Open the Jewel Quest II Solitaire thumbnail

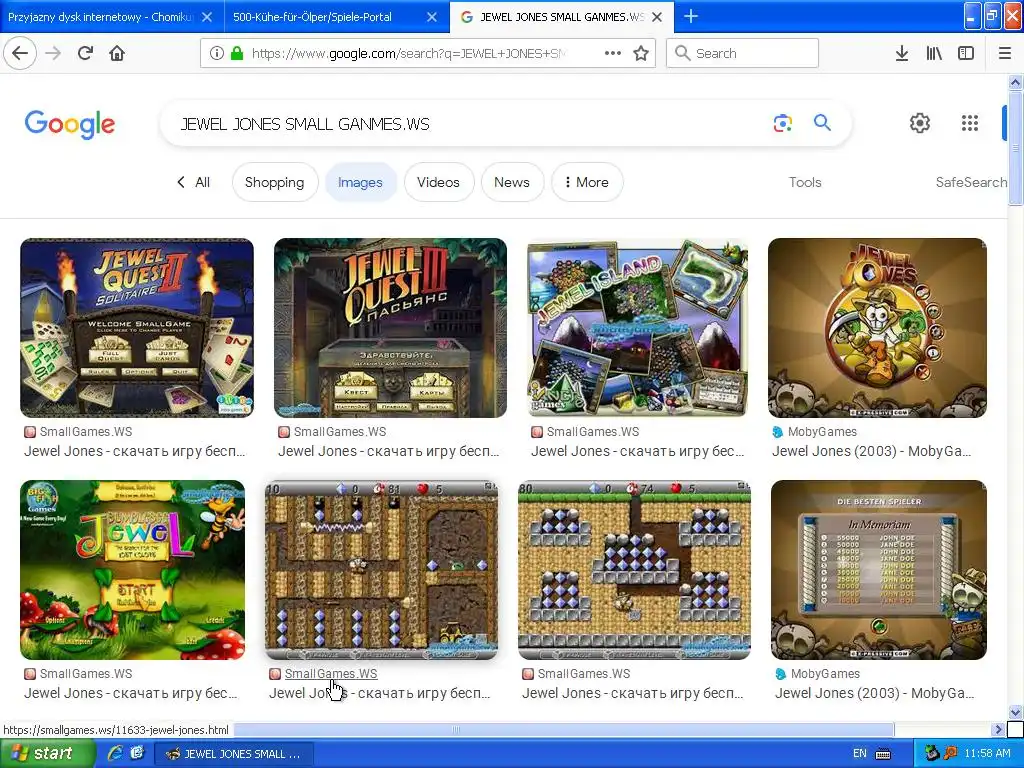pos(136,328)
